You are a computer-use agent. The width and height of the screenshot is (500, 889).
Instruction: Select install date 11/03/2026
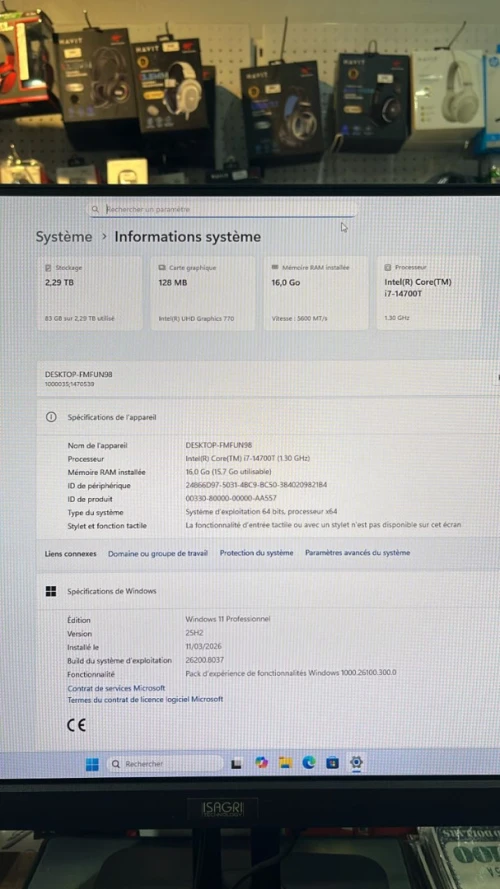[203, 646]
